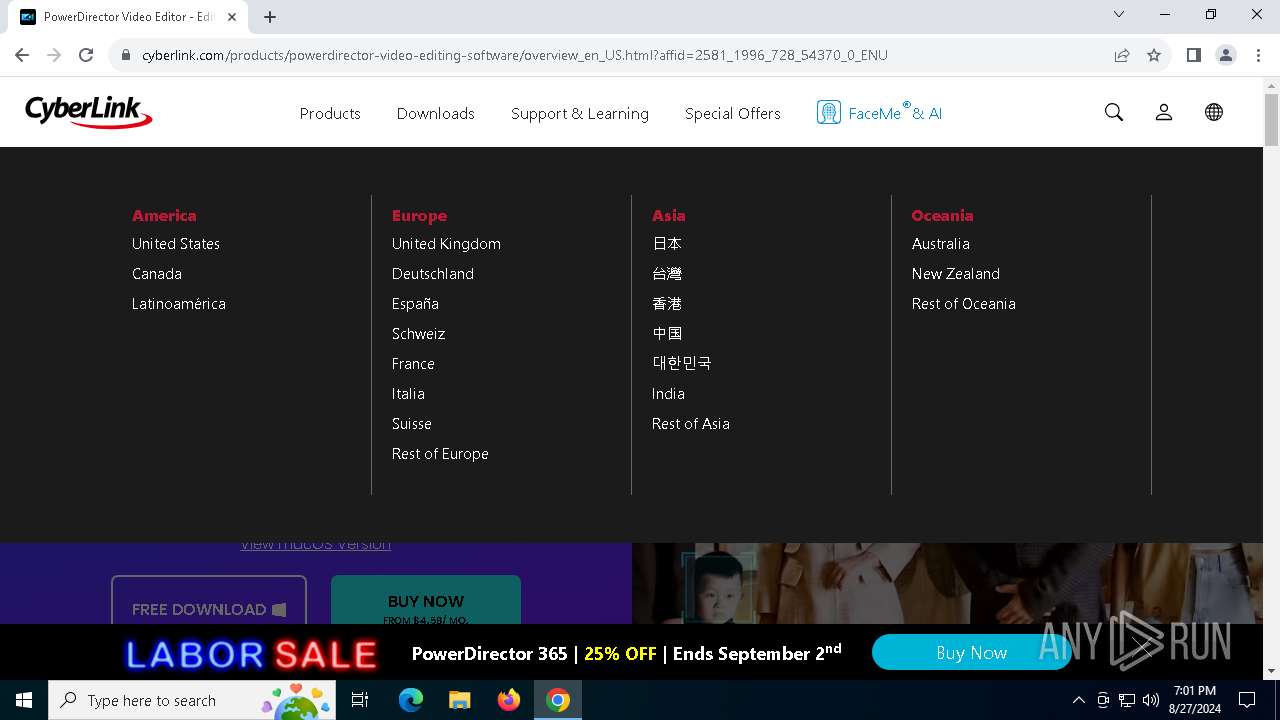Select India region
The width and height of the screenshot is (1280, 720).
point(668,394)
